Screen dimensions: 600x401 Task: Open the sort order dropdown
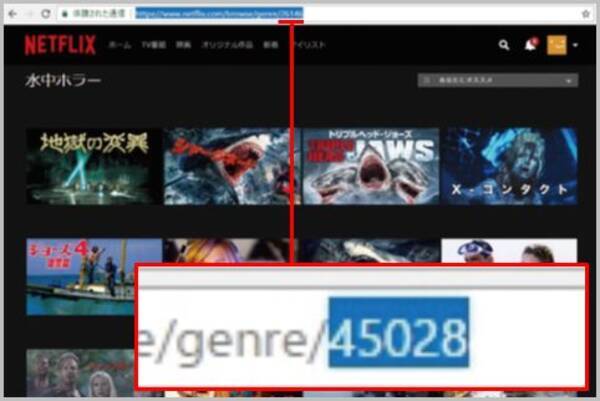coord(498,80)
